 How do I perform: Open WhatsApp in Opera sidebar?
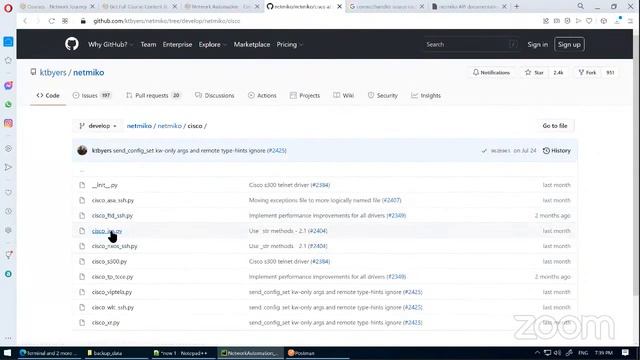(x=8, y=104)
